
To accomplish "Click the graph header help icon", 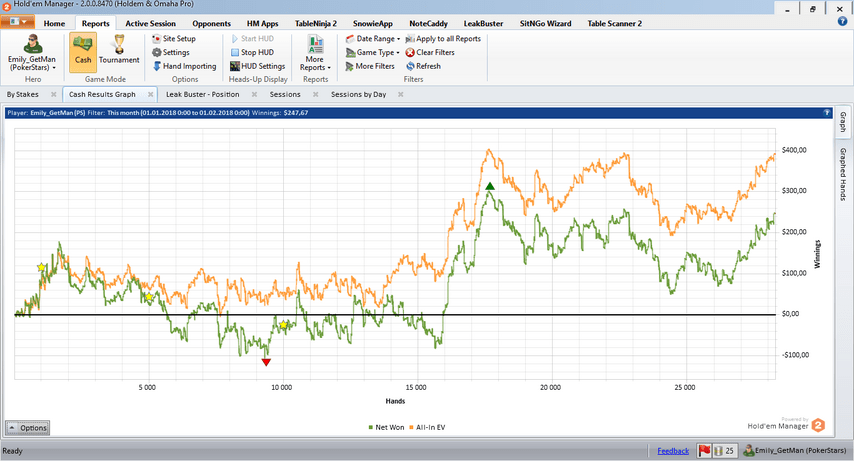I will pyautogui.click(x=826, y=113).
